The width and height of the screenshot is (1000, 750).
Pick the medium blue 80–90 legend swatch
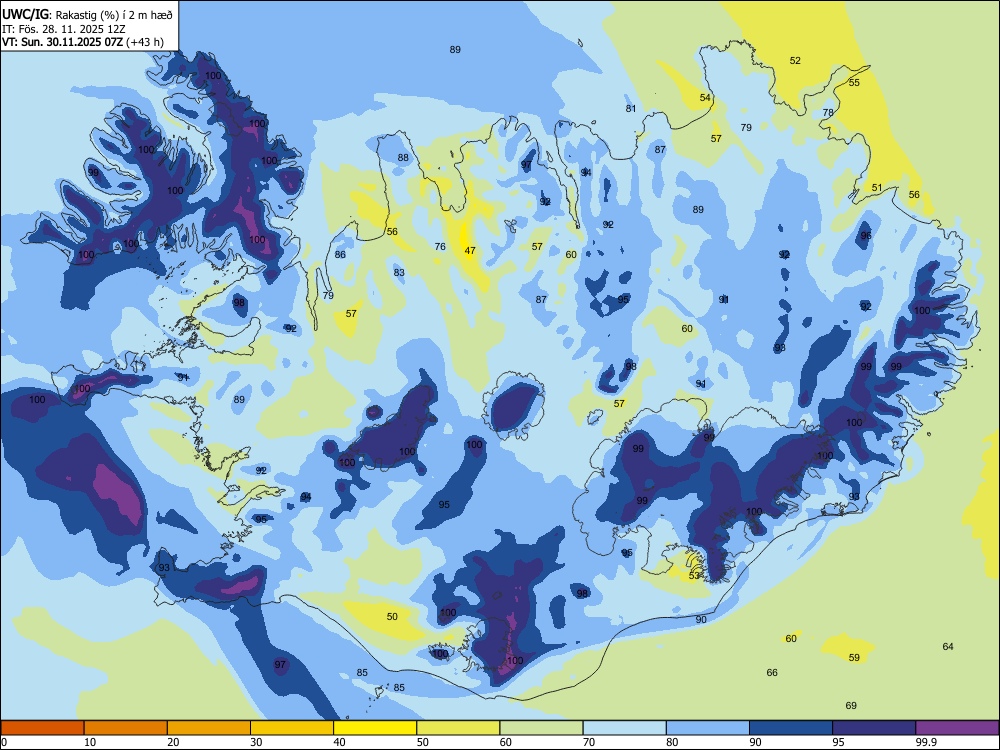(708, 728)
